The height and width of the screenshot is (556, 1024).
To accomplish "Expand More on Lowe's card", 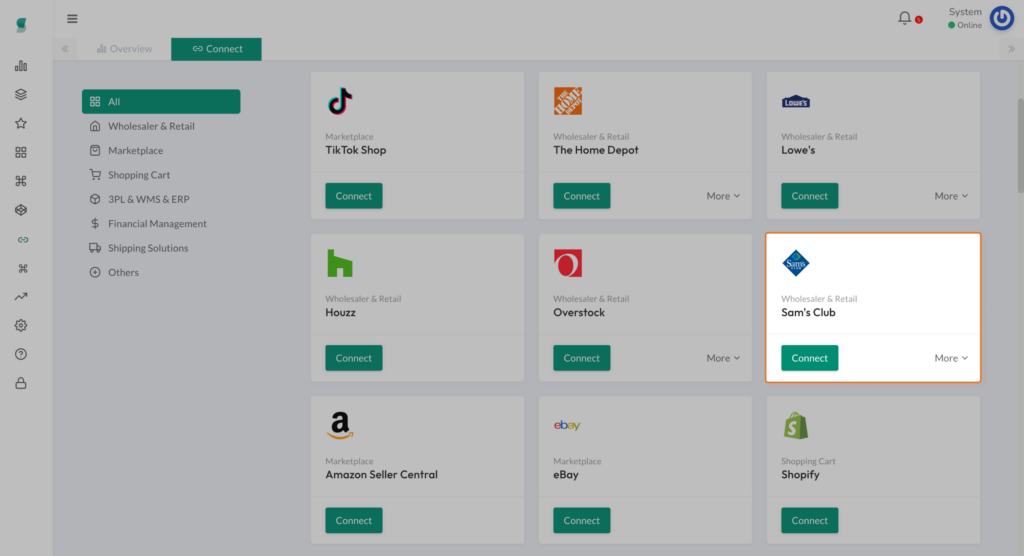I will click(951, 196).
